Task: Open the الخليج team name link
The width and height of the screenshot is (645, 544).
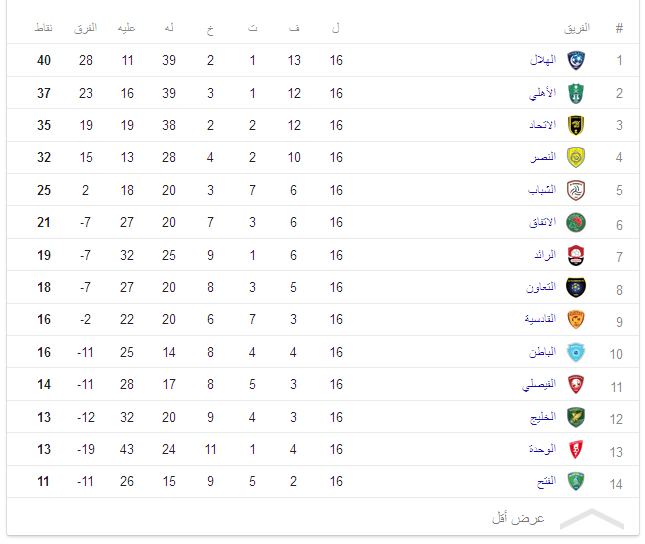Action: (543, 417)
